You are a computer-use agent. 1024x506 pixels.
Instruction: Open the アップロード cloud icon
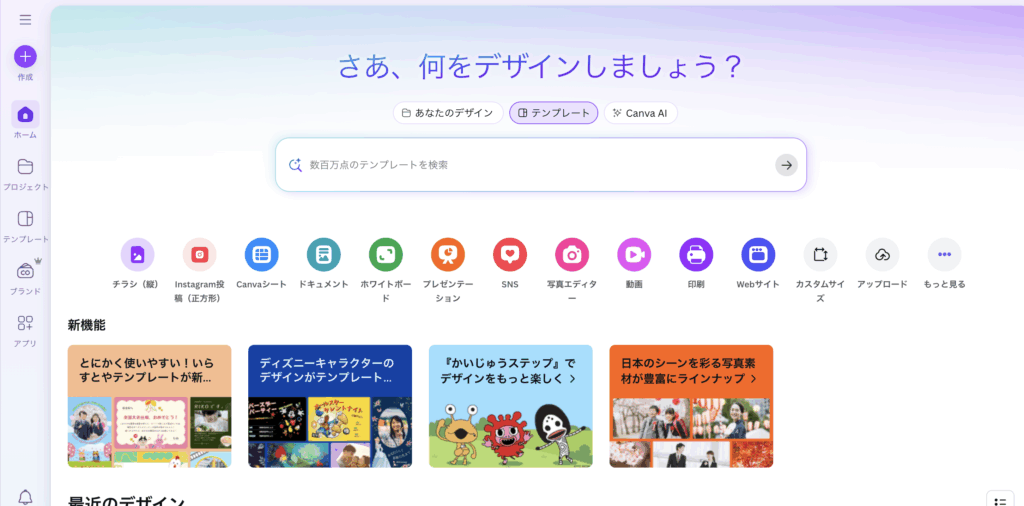[882, 255]
